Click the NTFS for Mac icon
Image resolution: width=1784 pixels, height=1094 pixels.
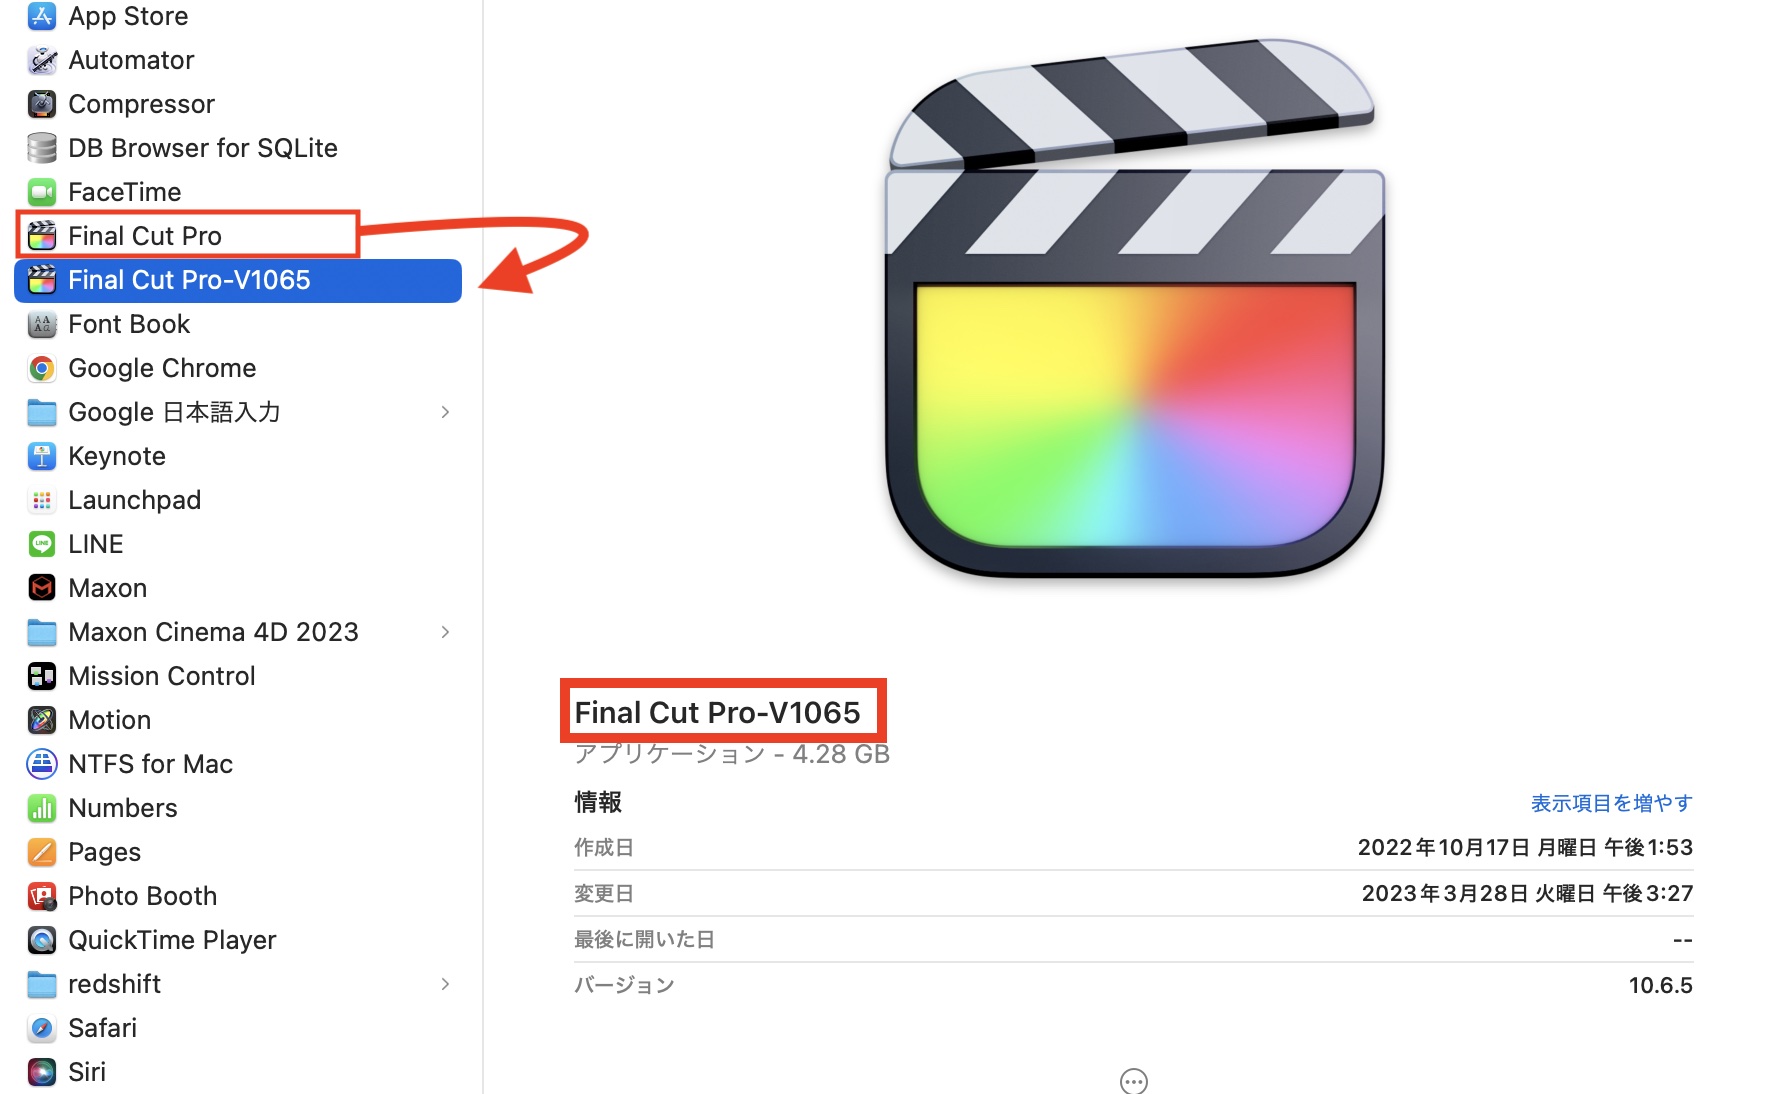42,764
